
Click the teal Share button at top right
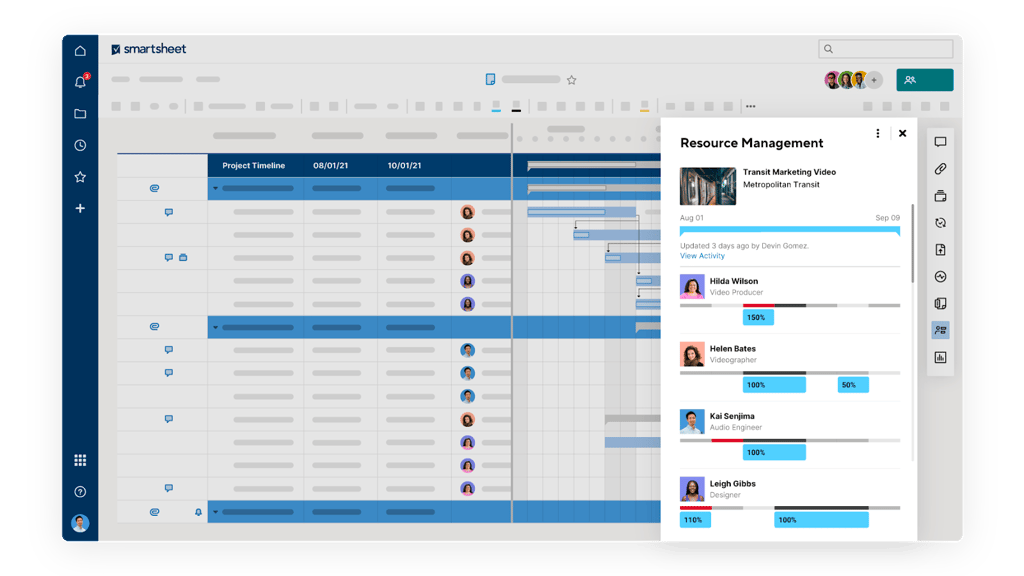(923, 79)
